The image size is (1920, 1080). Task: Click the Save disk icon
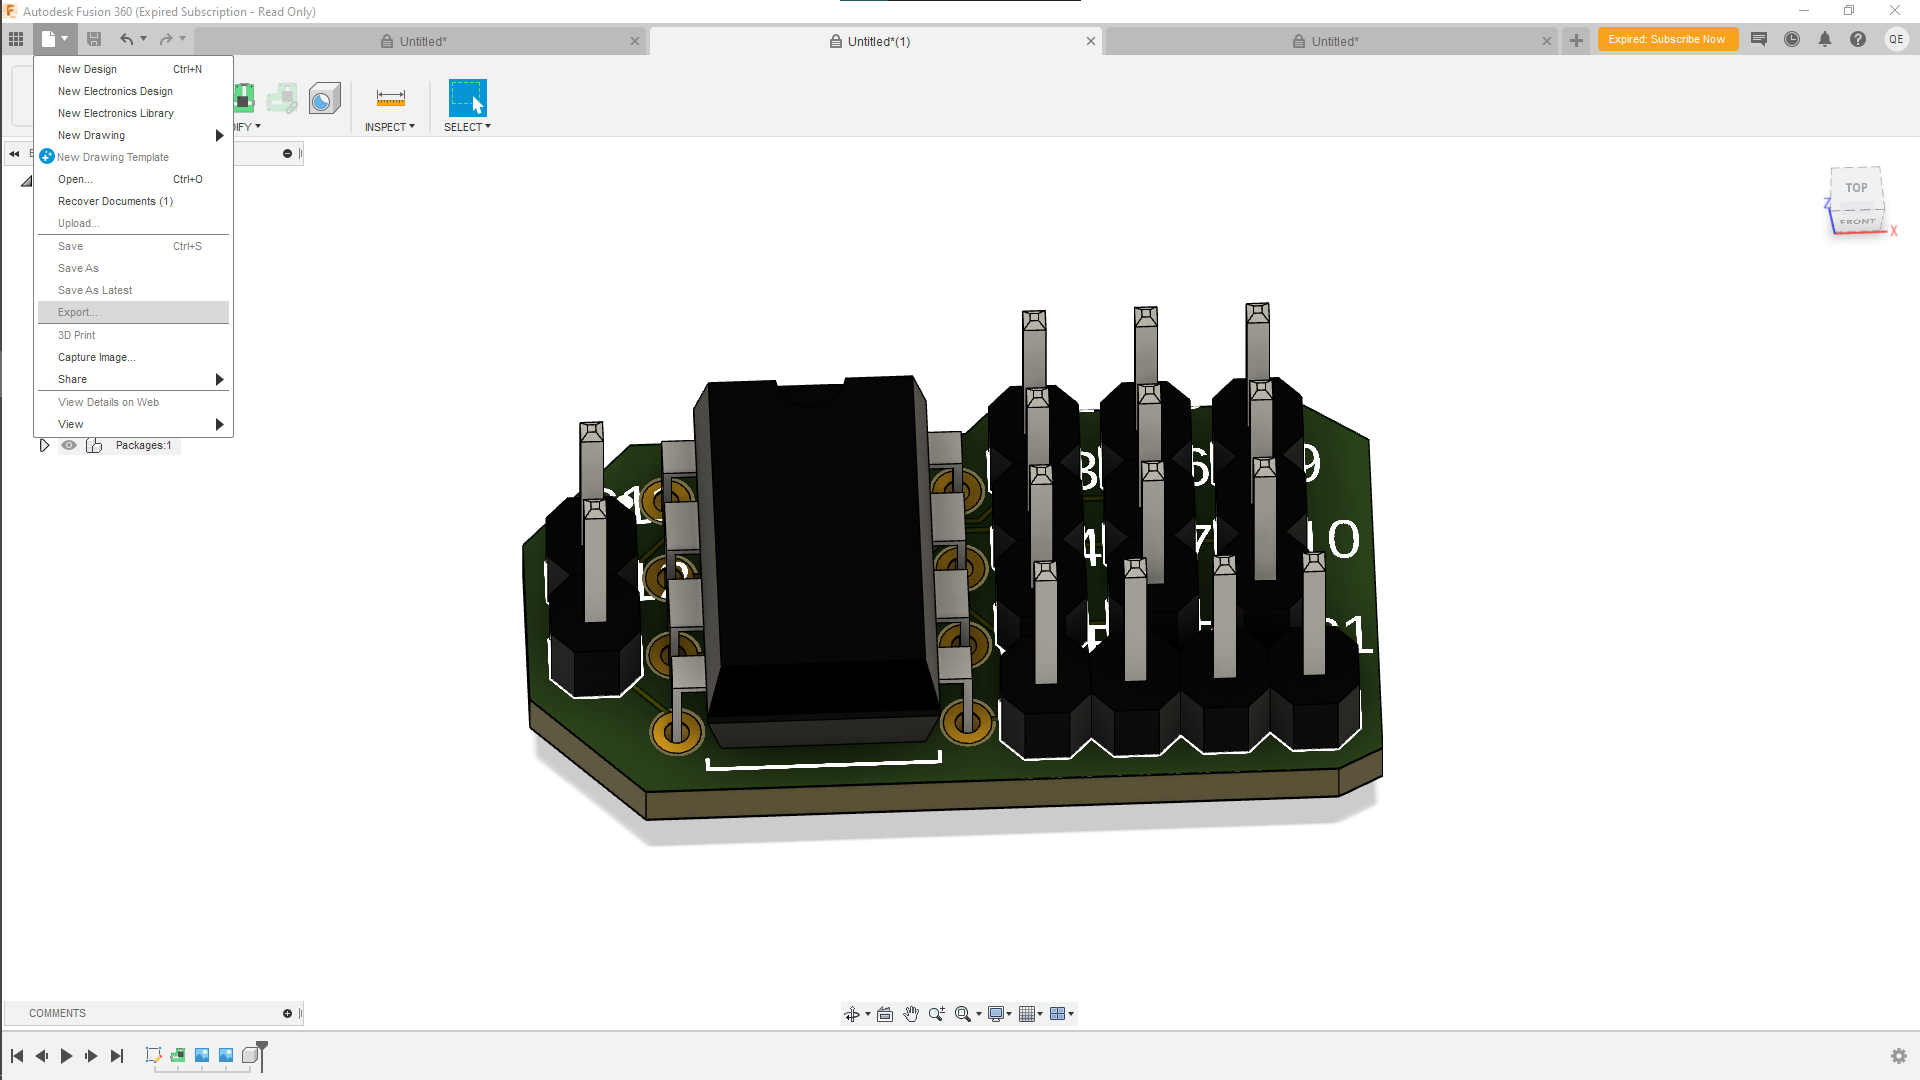[94, 39]
